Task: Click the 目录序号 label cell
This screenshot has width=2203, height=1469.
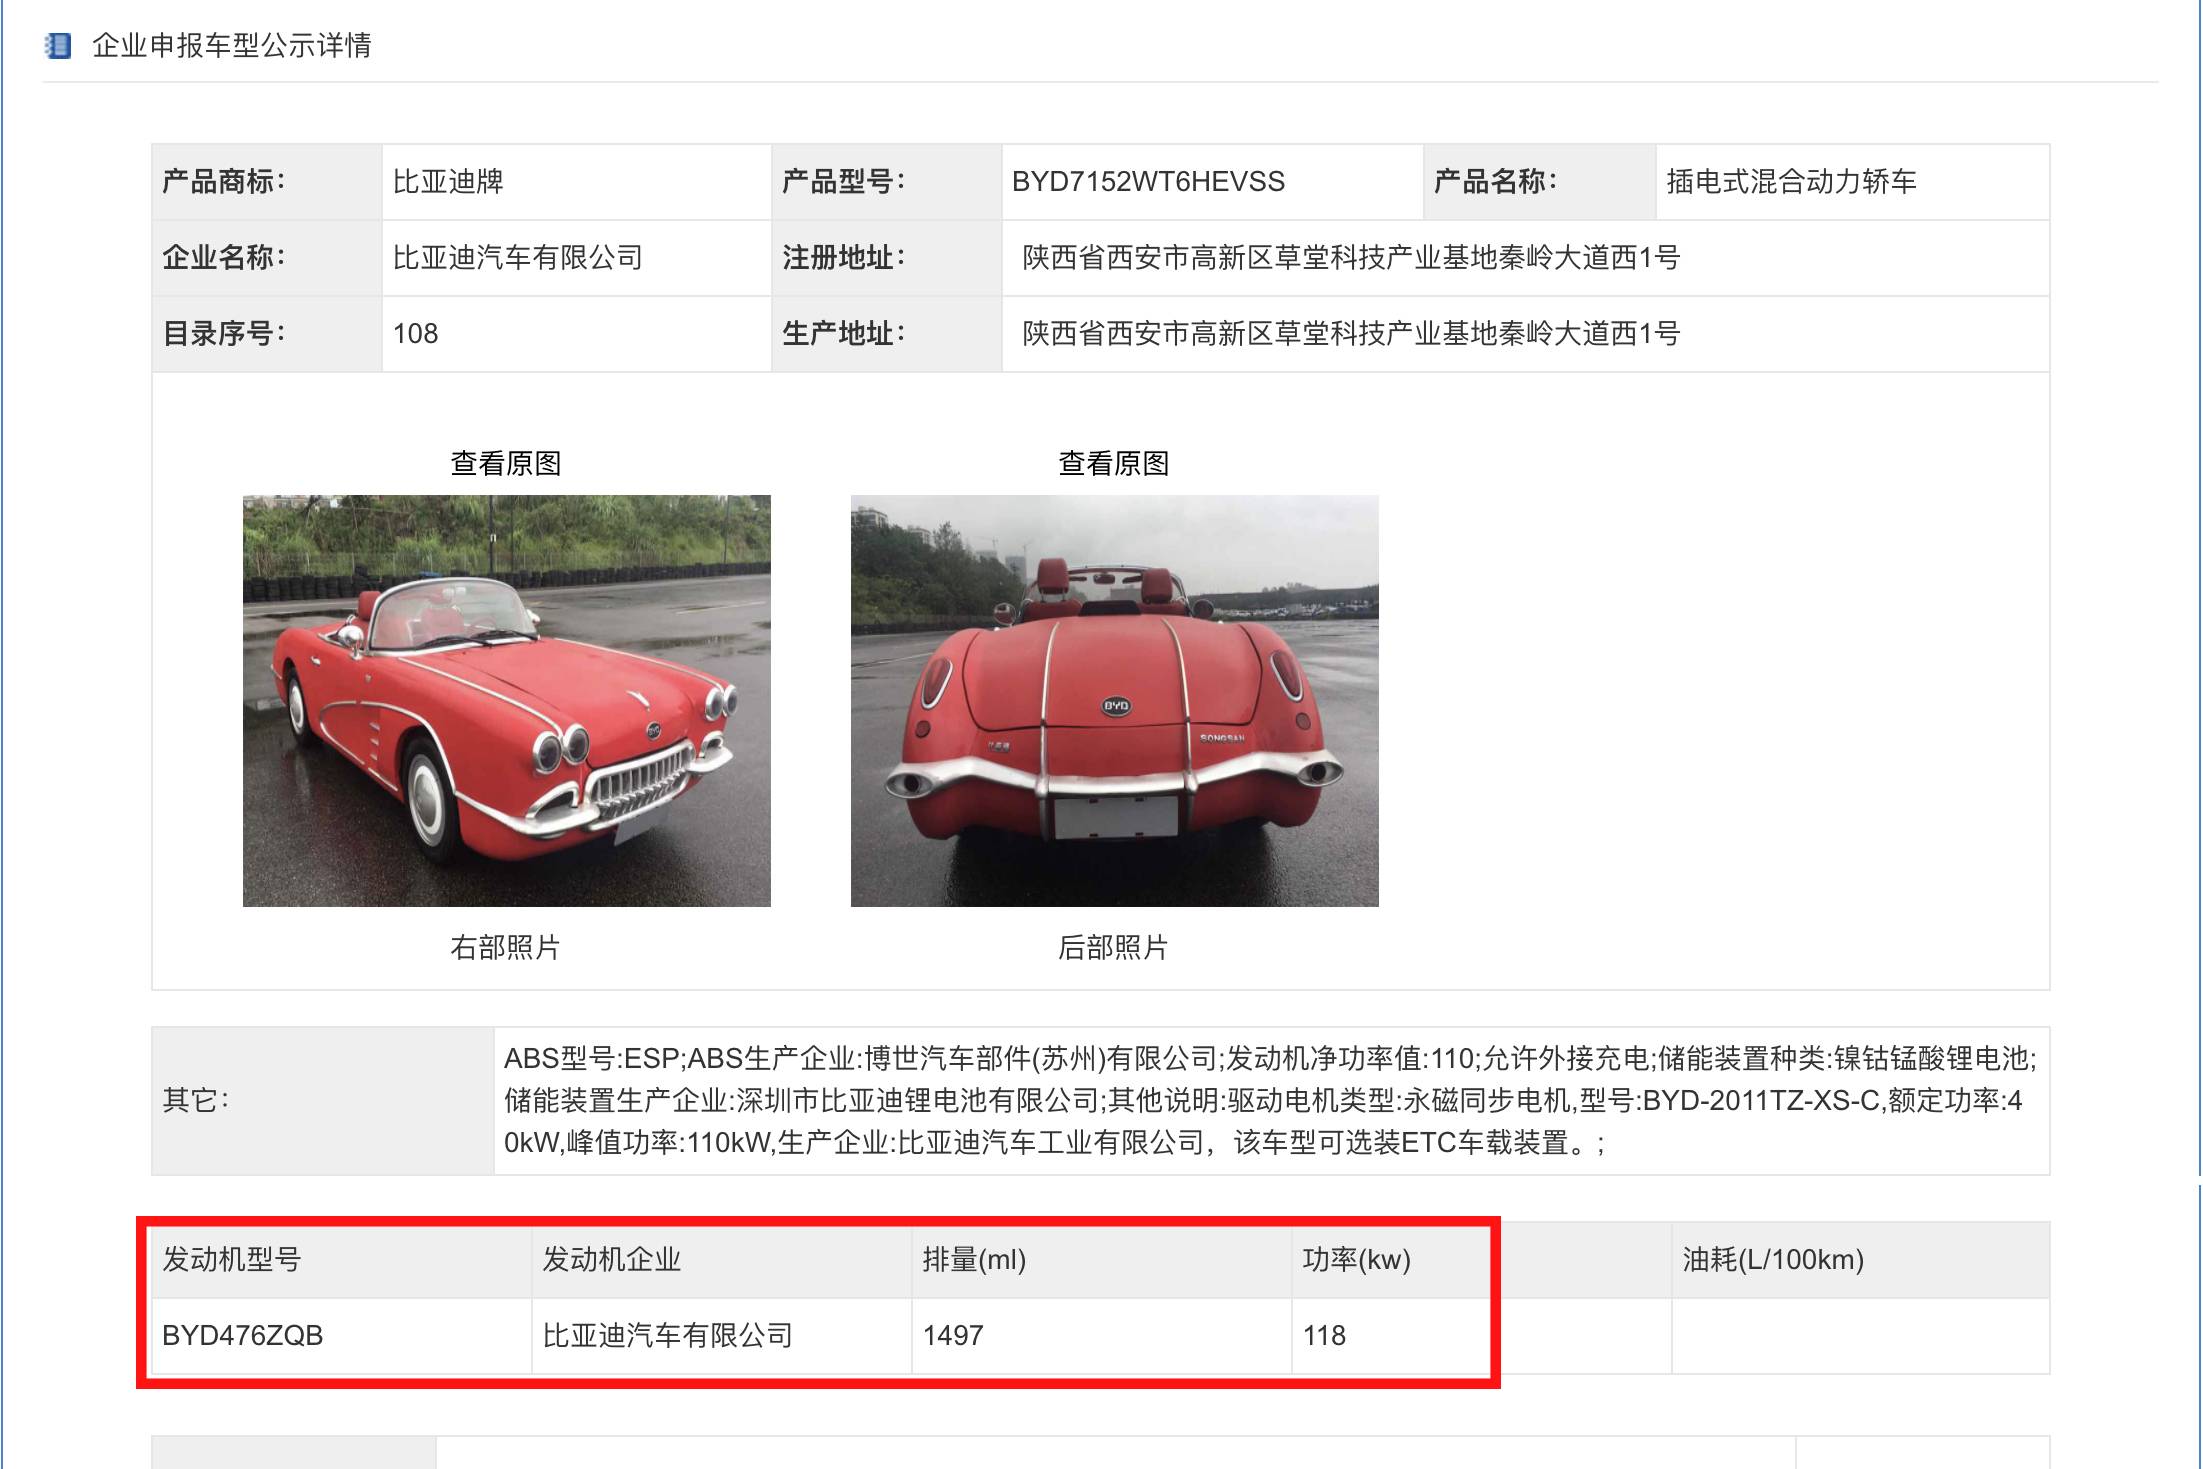Action: (x=267, y=334)
